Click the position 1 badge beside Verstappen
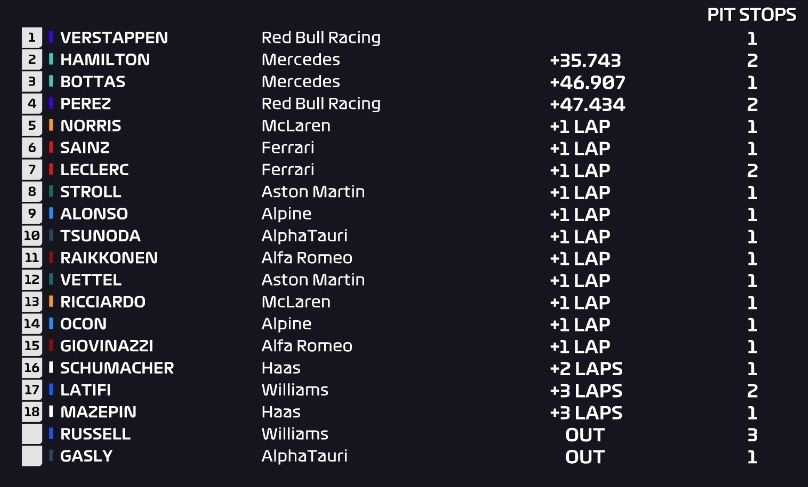Image resolution: width=808 pixels, height=487 pixels. 32,38
